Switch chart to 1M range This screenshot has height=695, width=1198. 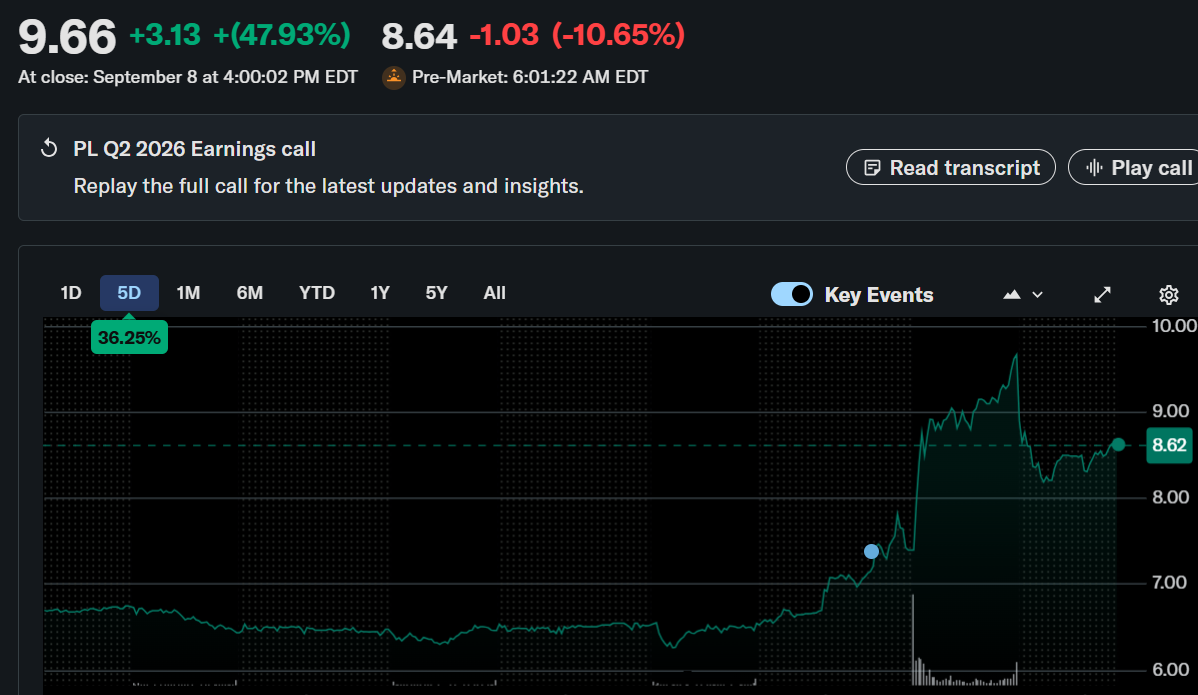pyautogui.click(x=188, y=293)
